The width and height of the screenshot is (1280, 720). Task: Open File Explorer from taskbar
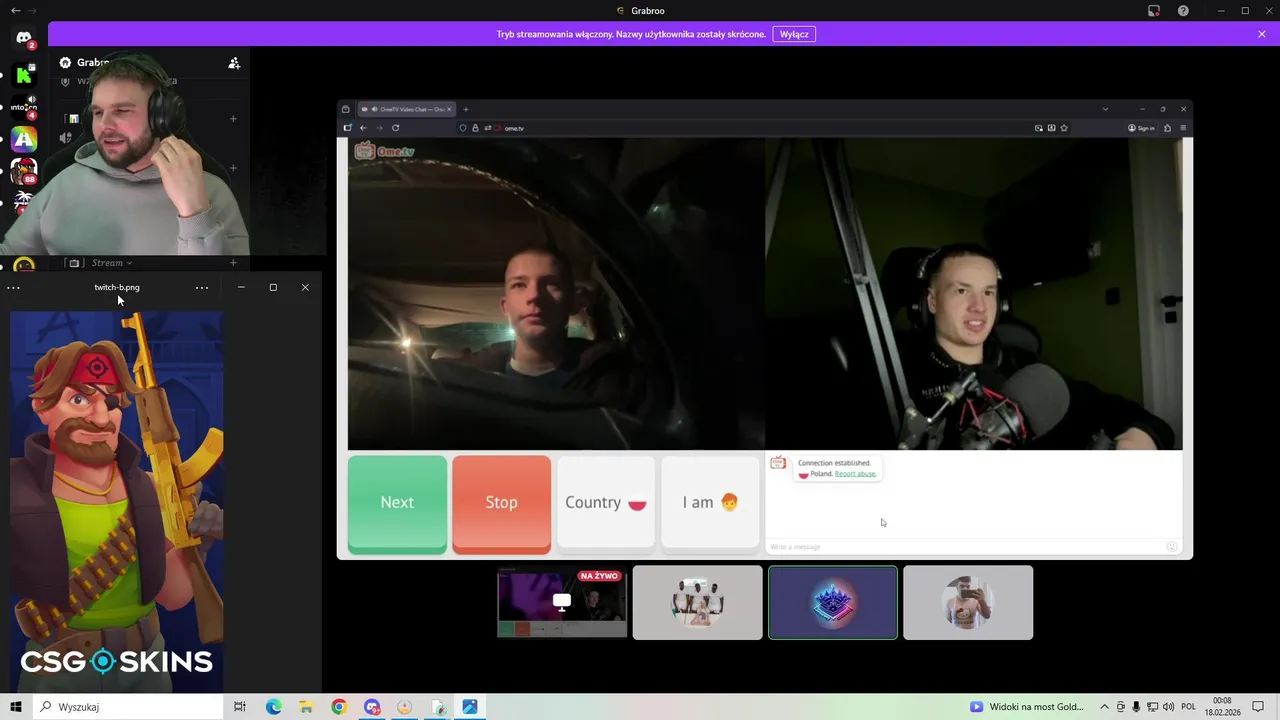[x=306, y=707]
